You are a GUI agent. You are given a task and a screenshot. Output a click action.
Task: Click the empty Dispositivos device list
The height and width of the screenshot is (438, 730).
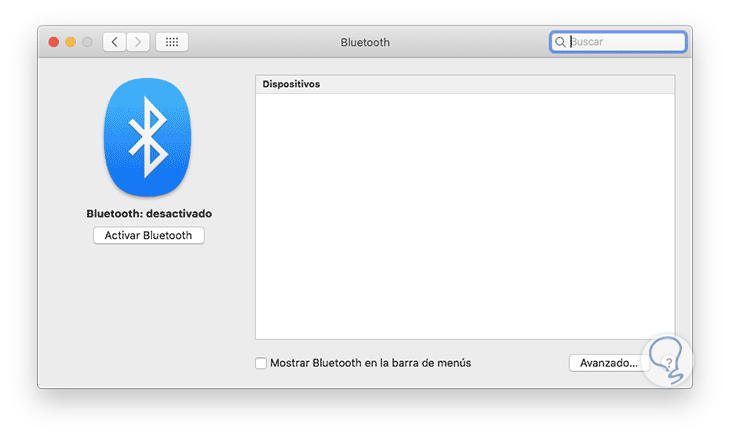click(x=465, y=216)
